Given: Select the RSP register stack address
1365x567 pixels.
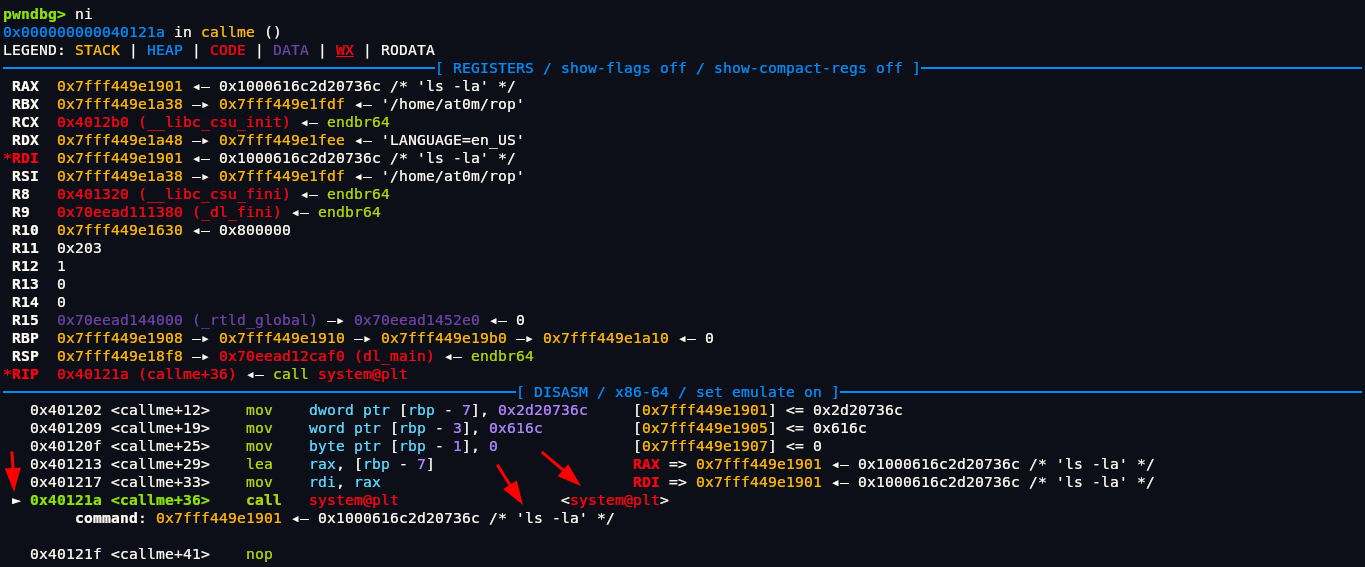Looking at the screenshot, I should coord(120,356).
